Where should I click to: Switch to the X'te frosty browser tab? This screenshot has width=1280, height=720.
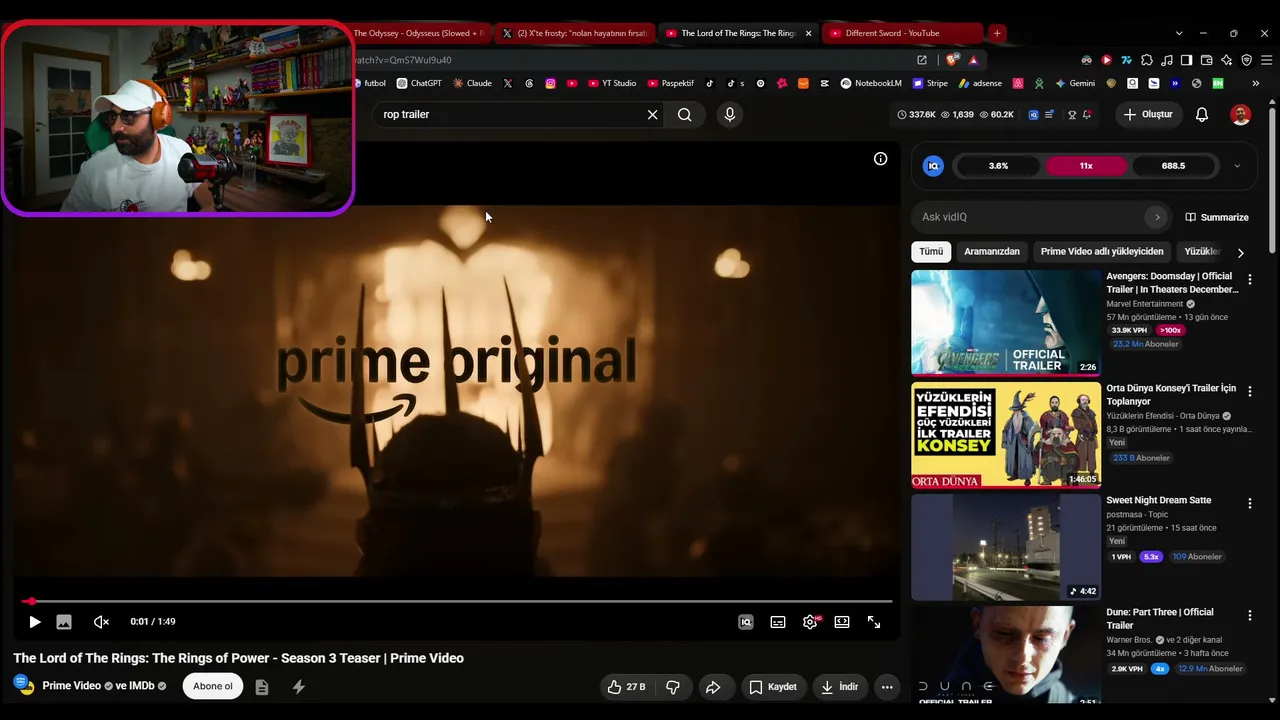[575, 33]
